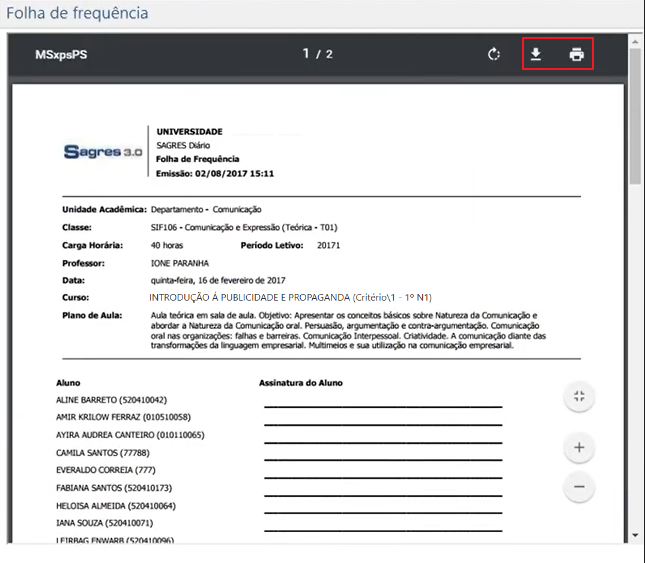Select student AYIRA AUDREA CANTEIRO (010110065)
The width and height of the screenshot is (645, 563).
(x=130, y=435)
